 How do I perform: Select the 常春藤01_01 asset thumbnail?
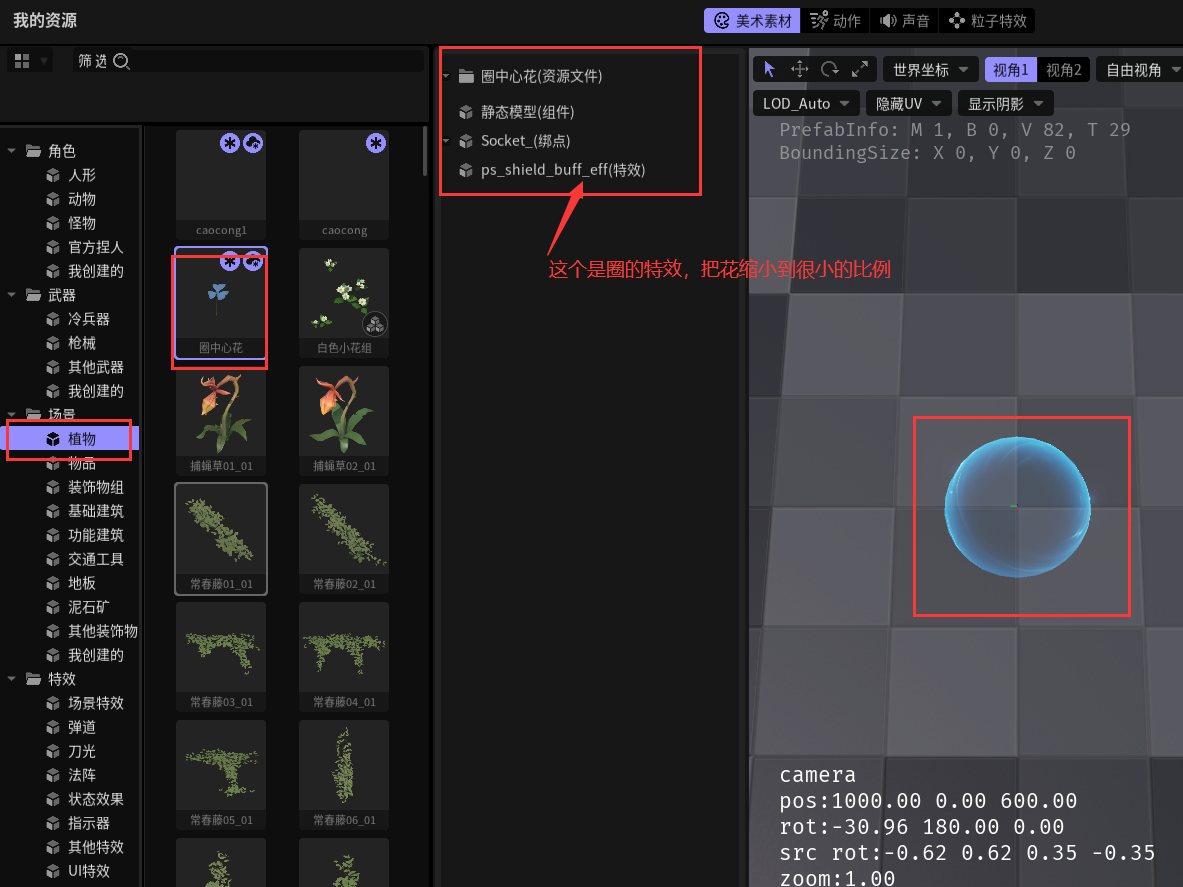click(x=221, y=539)
